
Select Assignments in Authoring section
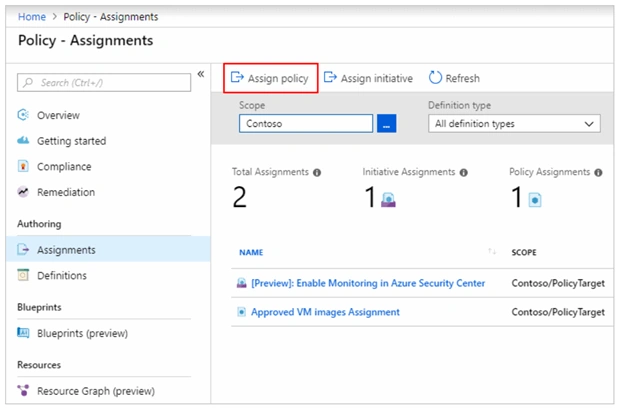(x=108, y=249)
